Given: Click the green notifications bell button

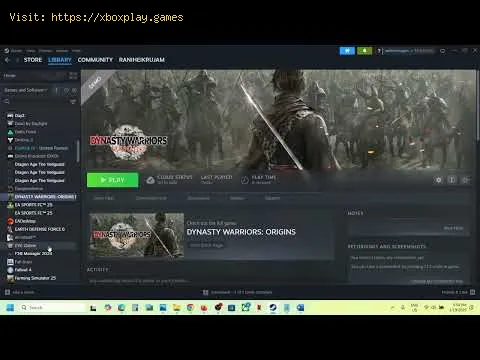Looking at the screenshot, I should [365, 51].
